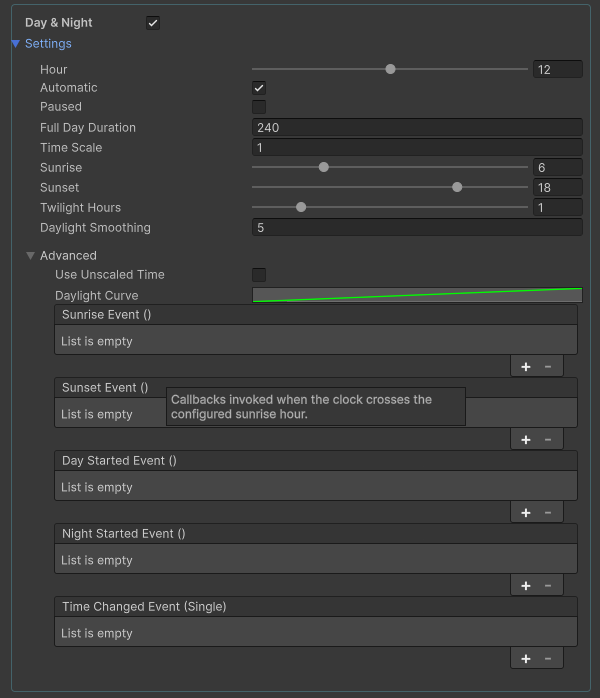Remove listener from Time Changed Event list
This screenshot has width=600, height=698.
(548, 659)
